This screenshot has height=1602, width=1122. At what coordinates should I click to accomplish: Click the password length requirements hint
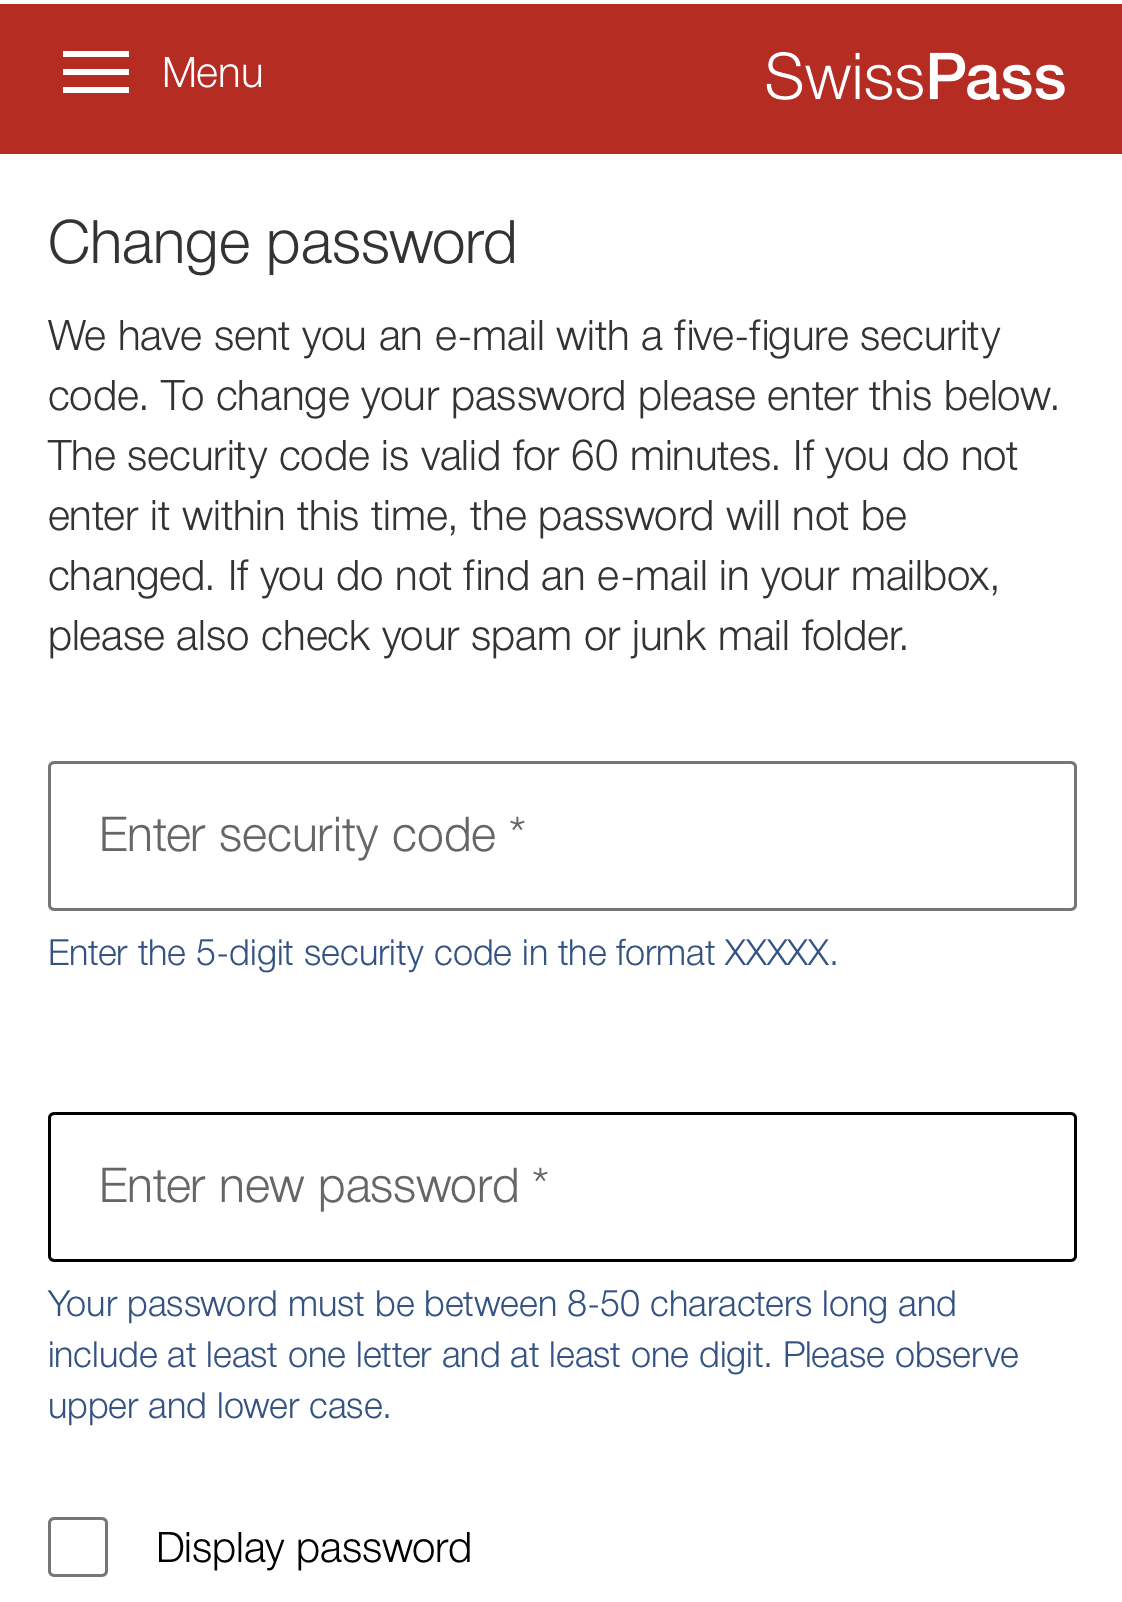[x=533, y=1355]
